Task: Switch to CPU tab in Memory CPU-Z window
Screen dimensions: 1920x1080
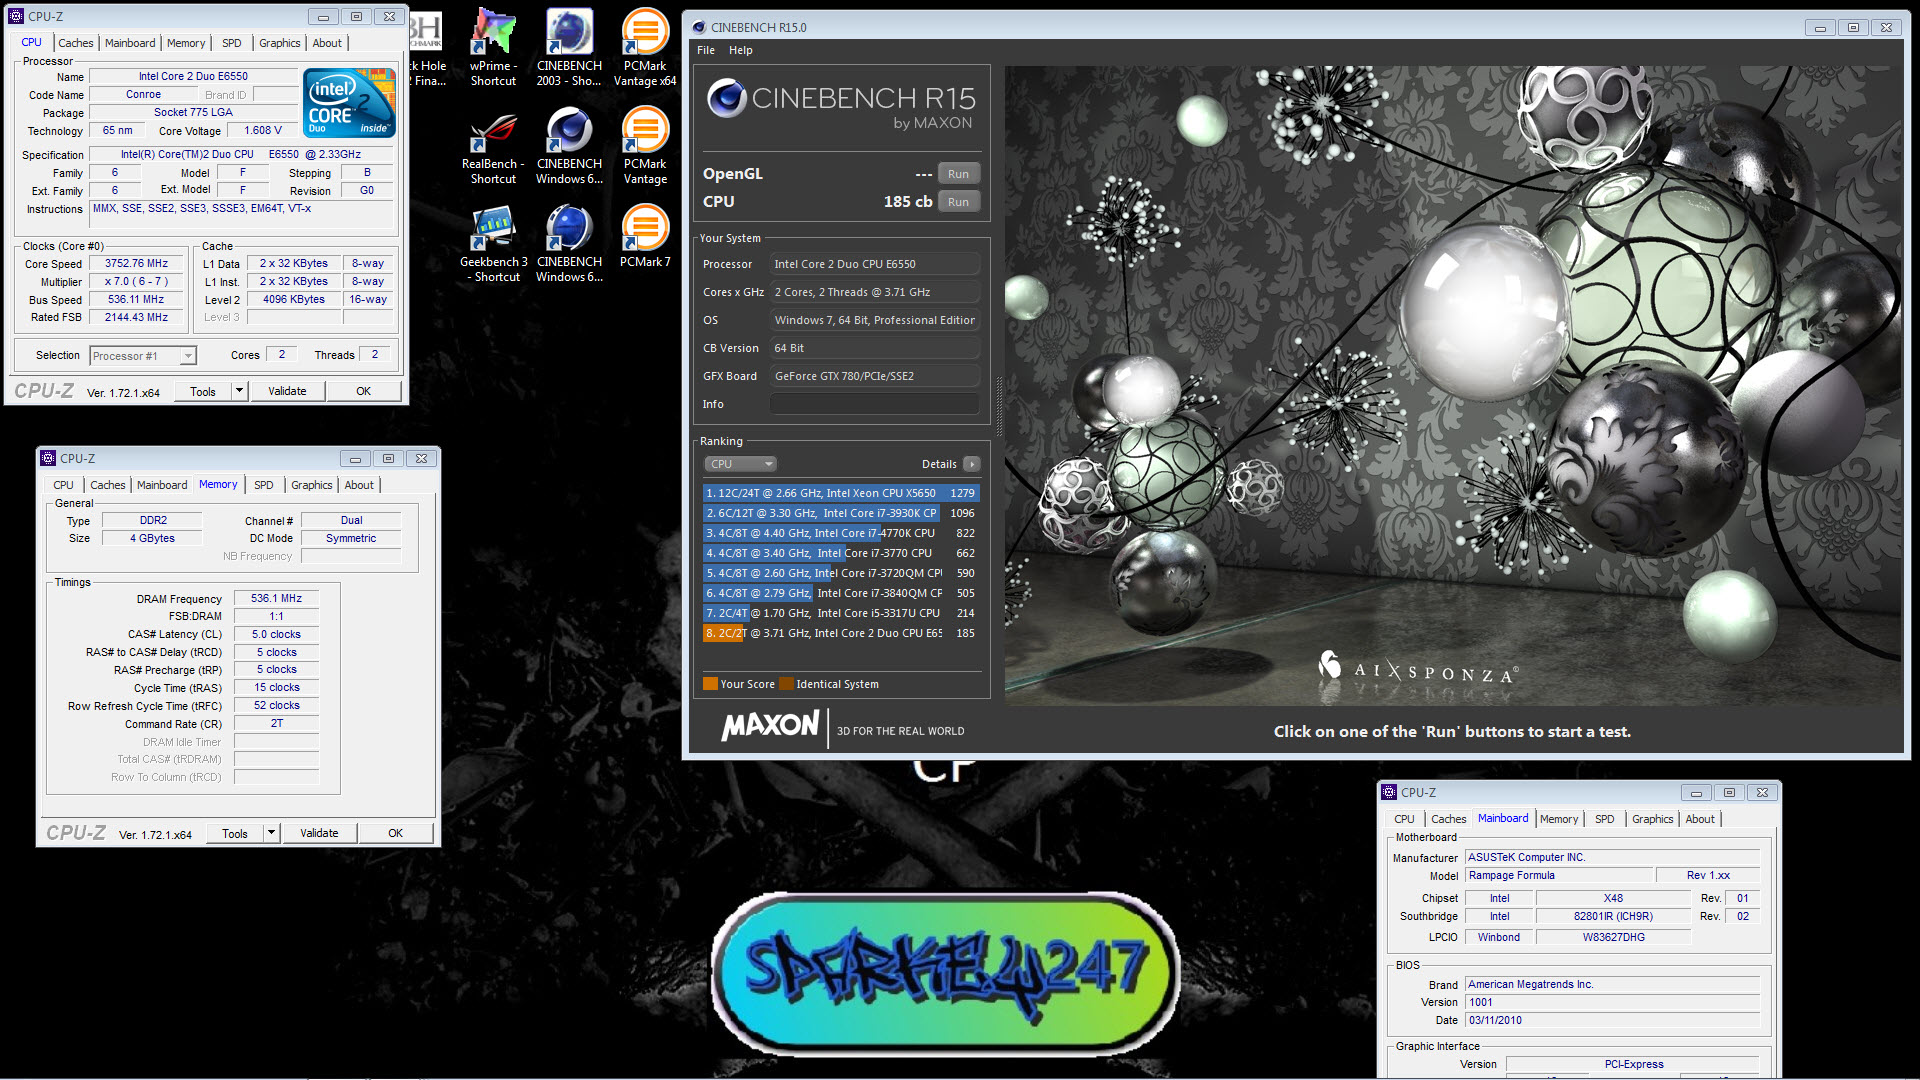Action: [64, 485]
